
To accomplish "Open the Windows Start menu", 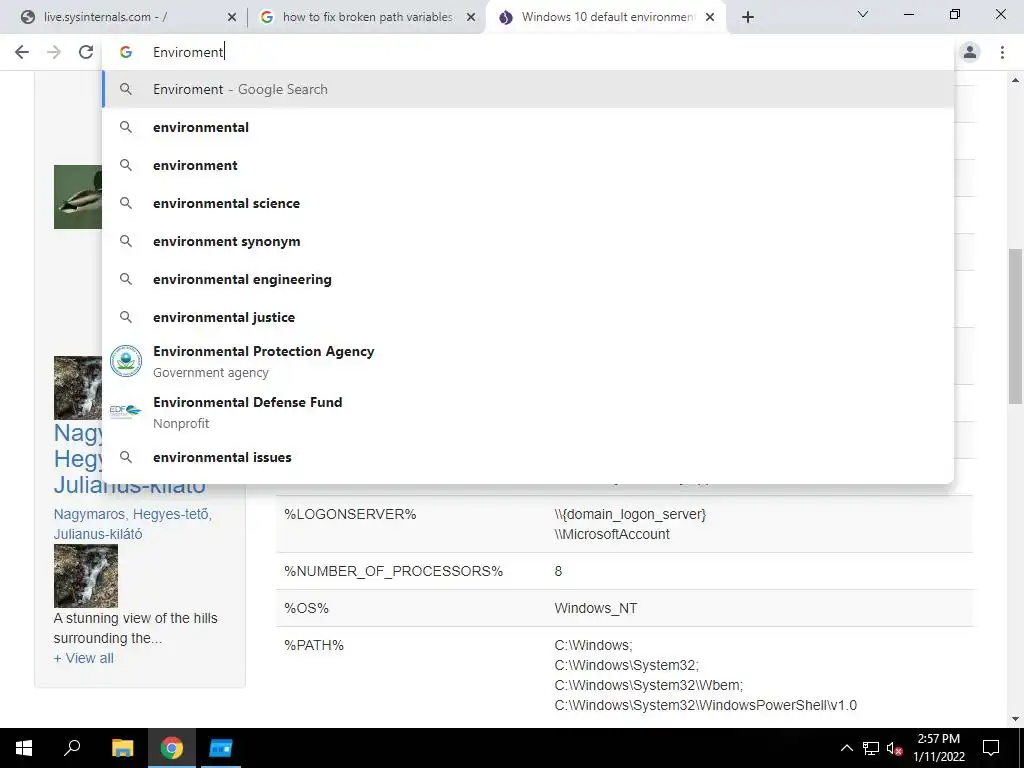I will click(x=24, y=748).
